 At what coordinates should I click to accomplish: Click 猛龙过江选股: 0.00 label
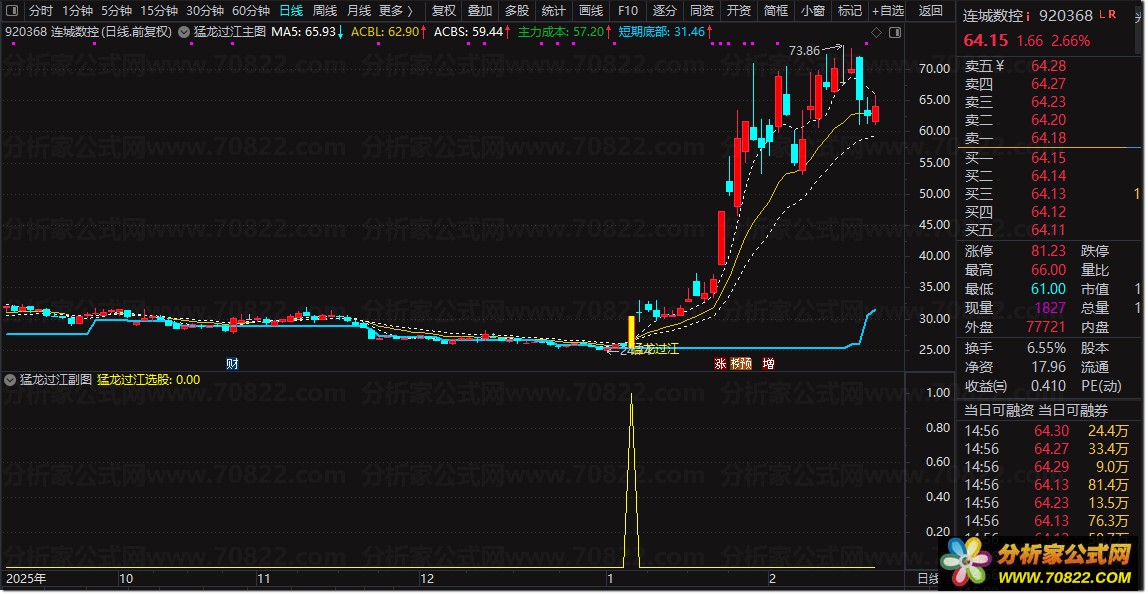(149, 379)
